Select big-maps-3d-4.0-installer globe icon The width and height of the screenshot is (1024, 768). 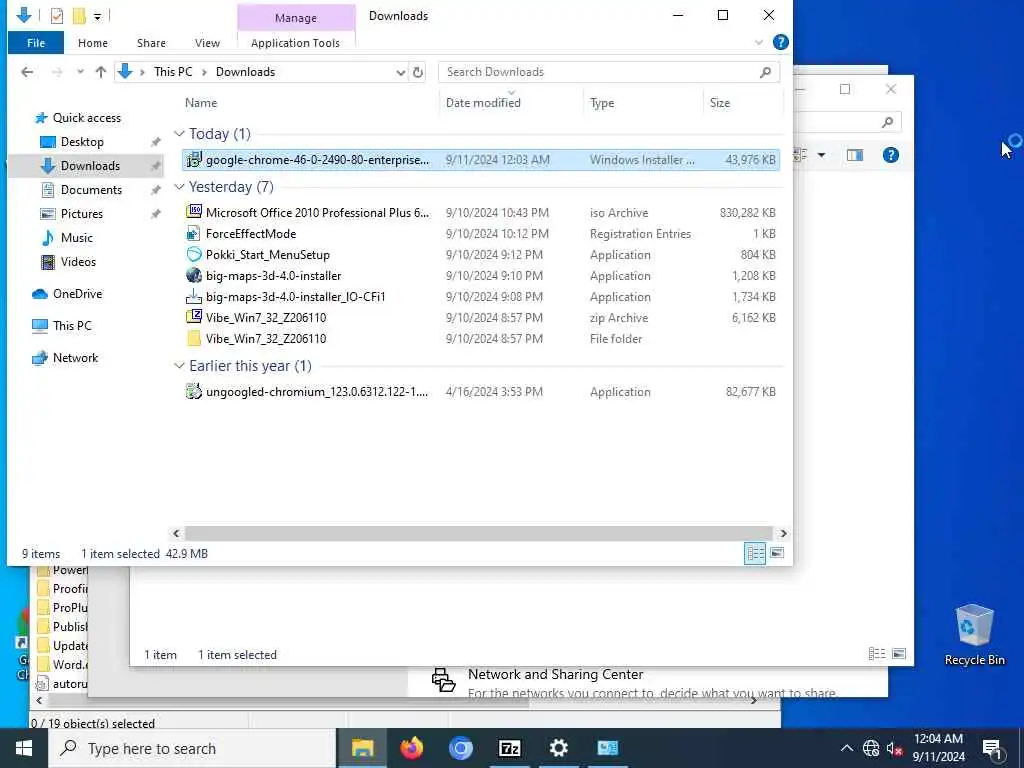[x=193, y=275]
